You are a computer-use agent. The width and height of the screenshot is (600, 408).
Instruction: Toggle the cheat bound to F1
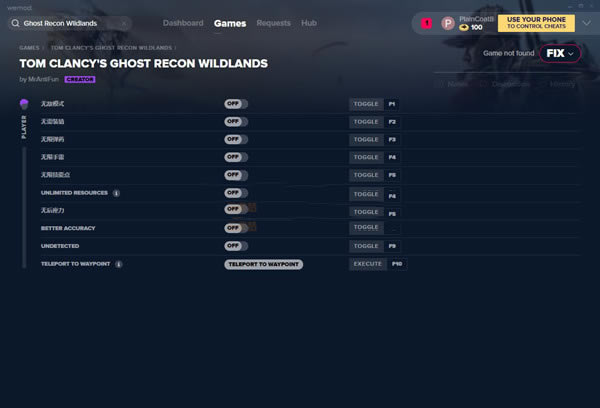(x=236, y=104)
